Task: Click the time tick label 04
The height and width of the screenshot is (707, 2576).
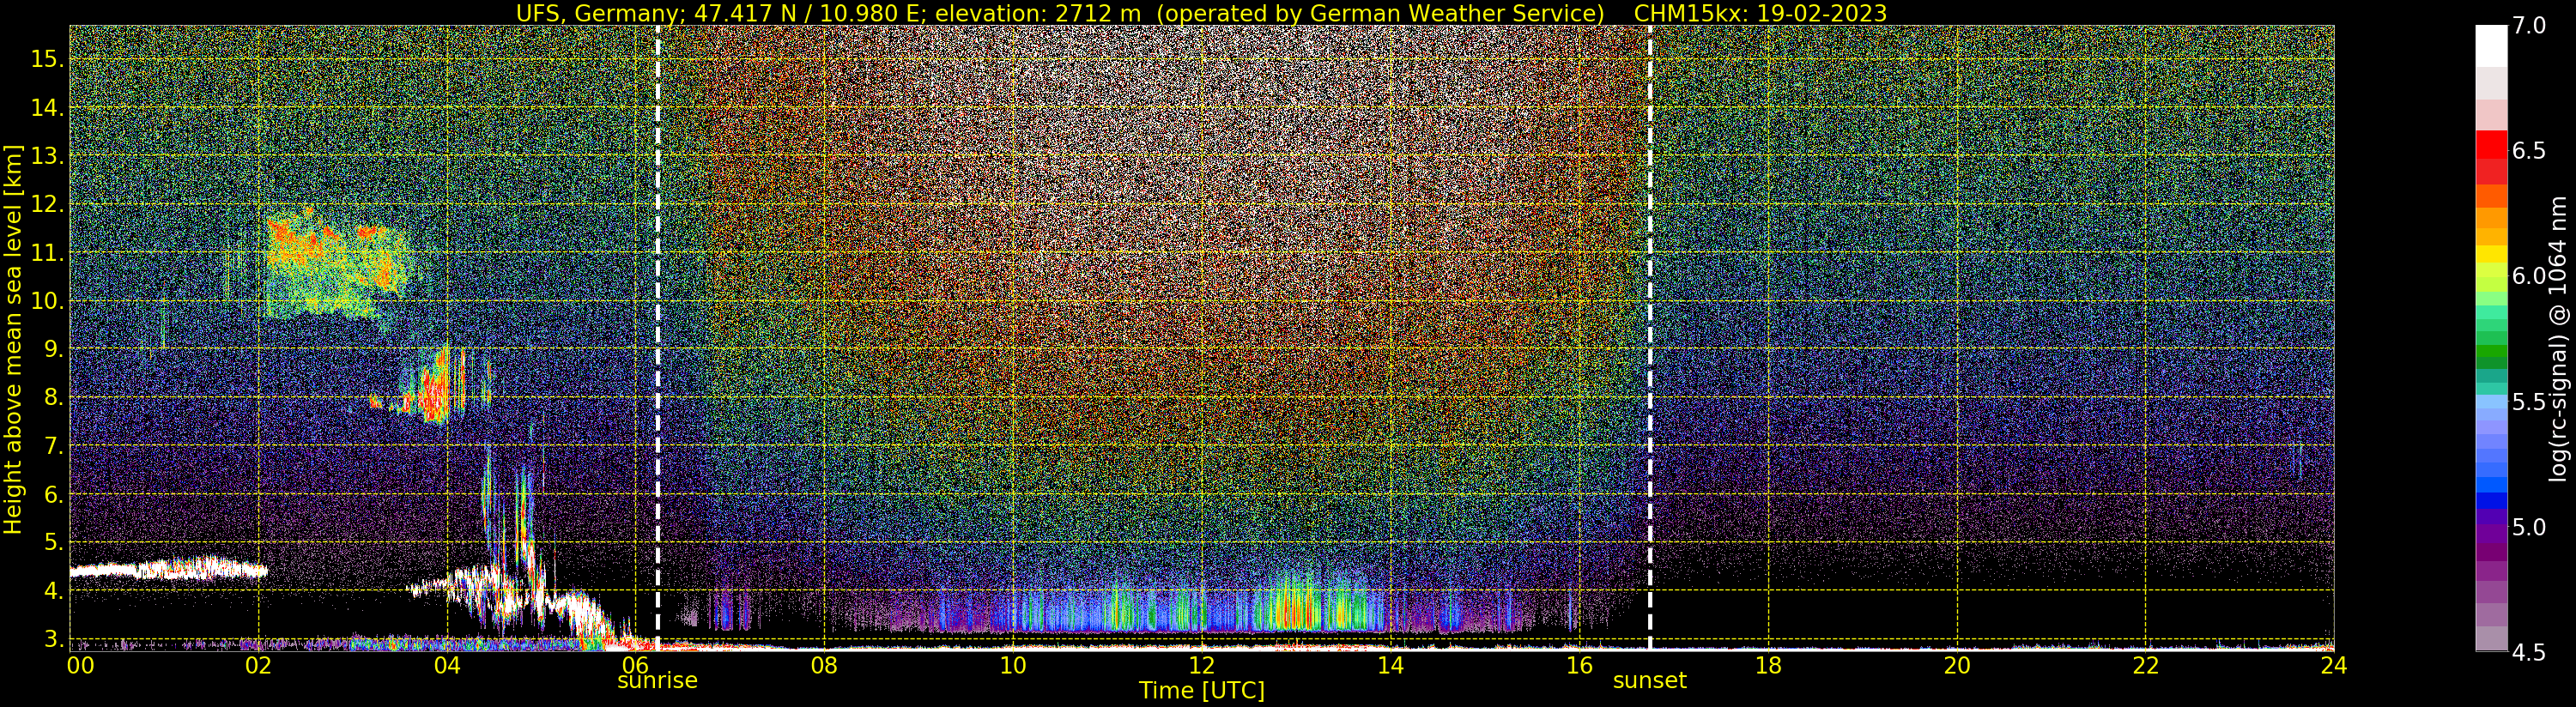Action: 447,665
